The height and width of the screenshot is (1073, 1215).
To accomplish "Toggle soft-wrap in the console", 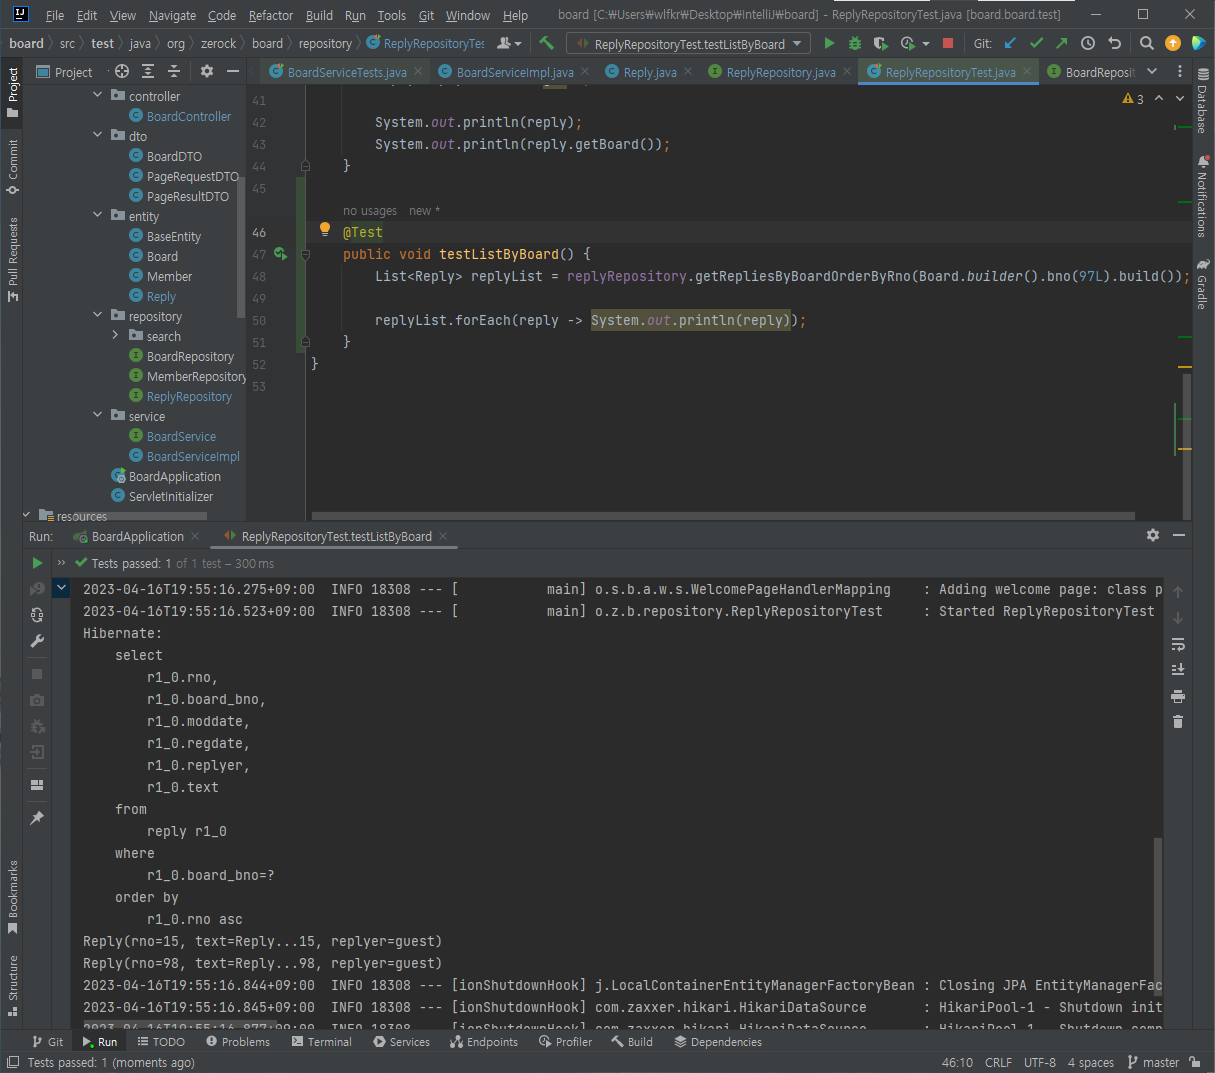I will 1178,644.
